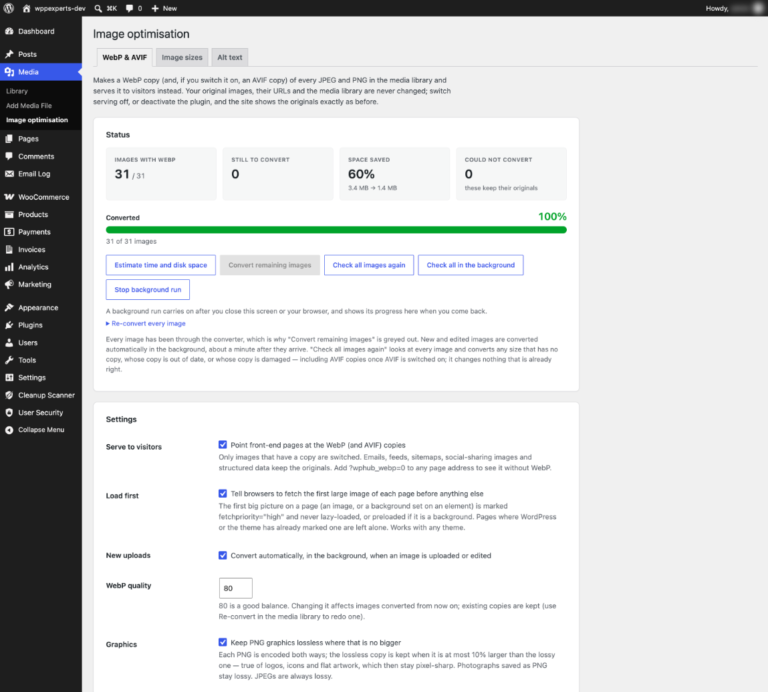
Task: Click the Tools wrench icon
Action: pyautogui.click(x=9, y=360)
